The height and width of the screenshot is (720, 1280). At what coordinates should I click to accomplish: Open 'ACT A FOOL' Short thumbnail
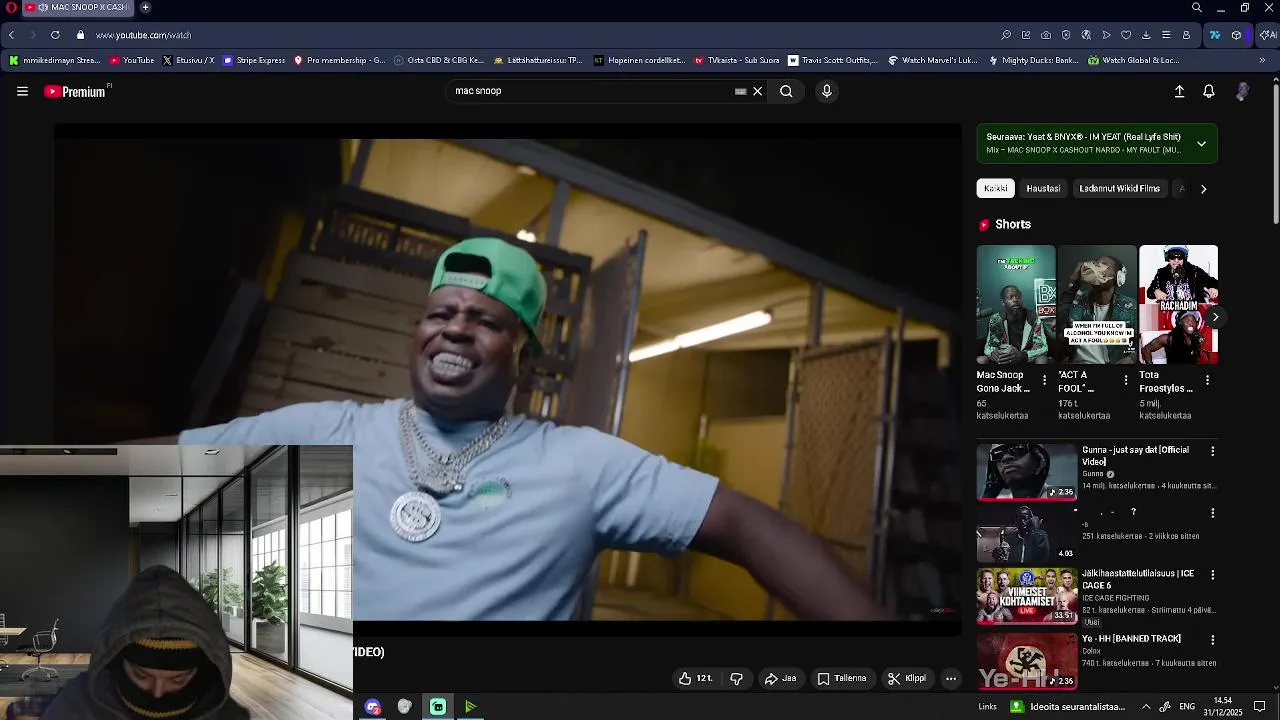[x=1097, y=304]
